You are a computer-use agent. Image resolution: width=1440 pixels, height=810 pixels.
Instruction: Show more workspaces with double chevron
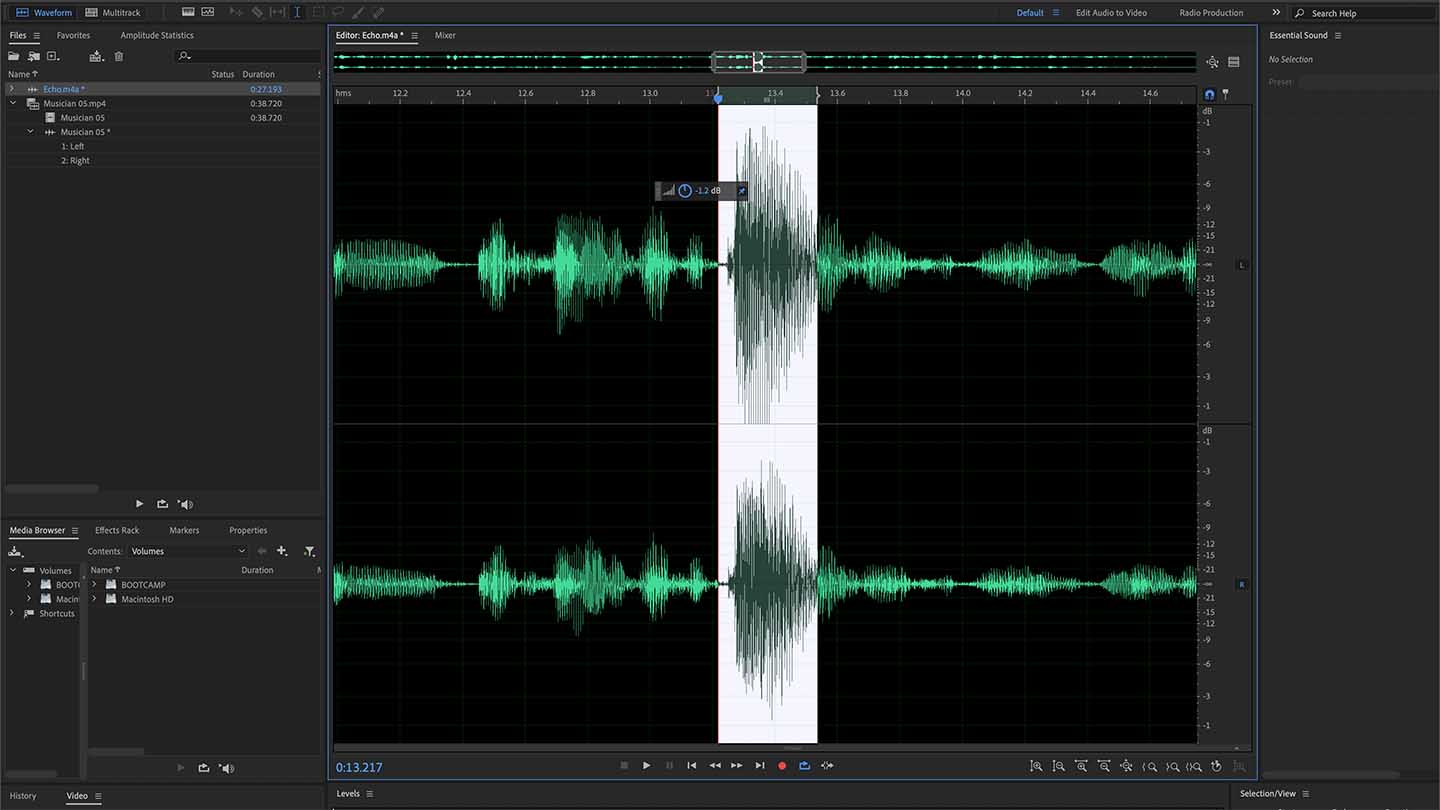(x=1276, y=13)
